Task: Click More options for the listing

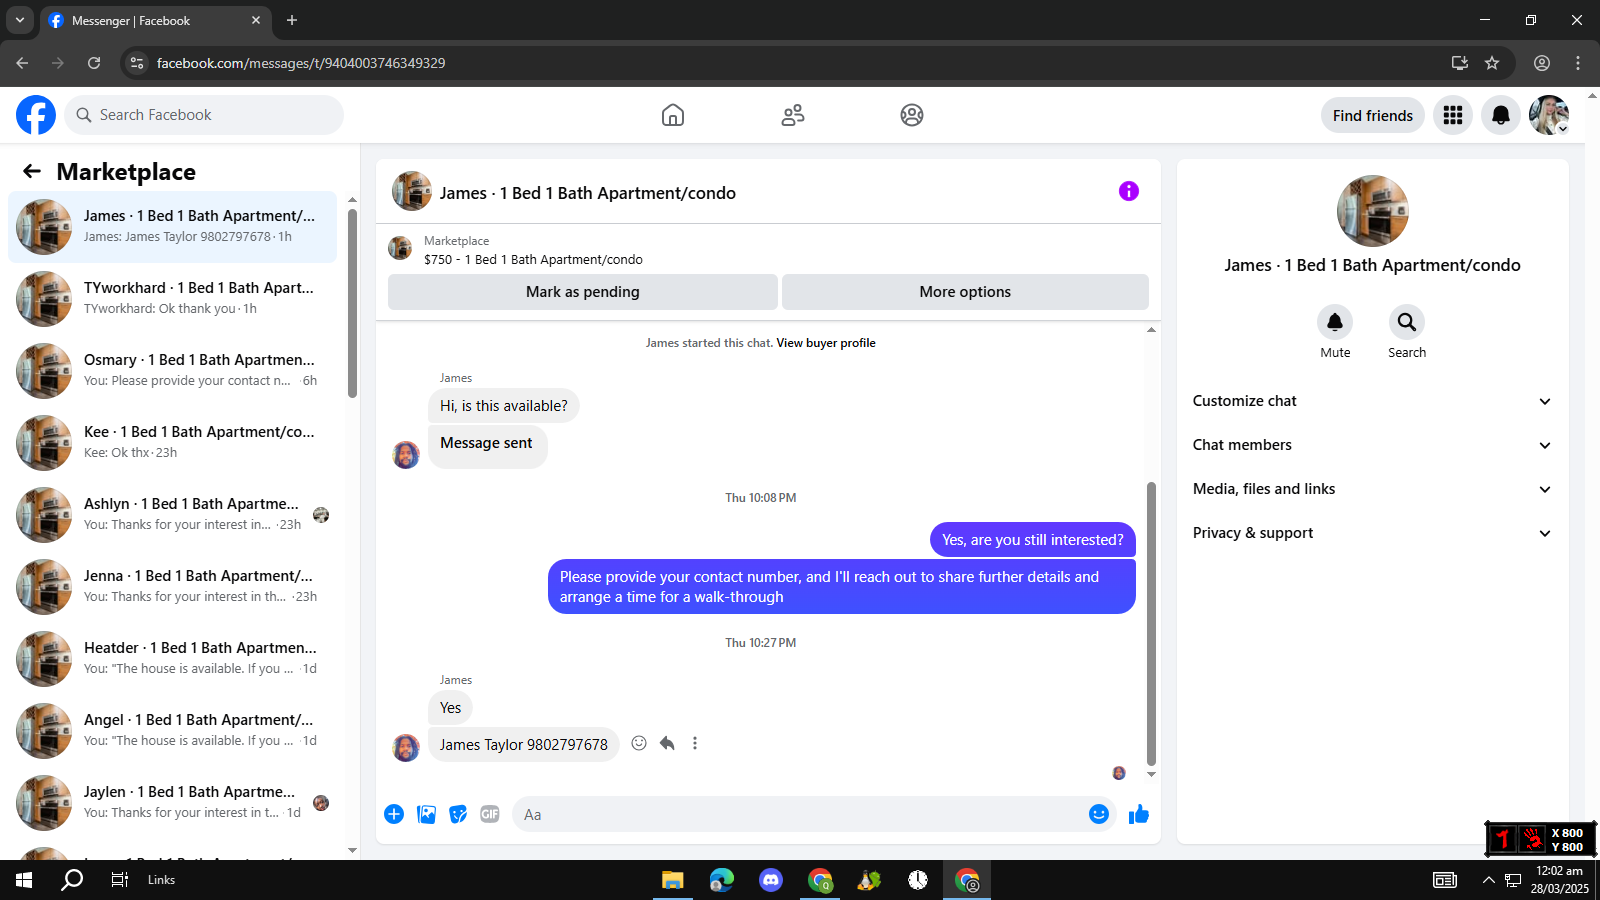Action: [965, 292]
